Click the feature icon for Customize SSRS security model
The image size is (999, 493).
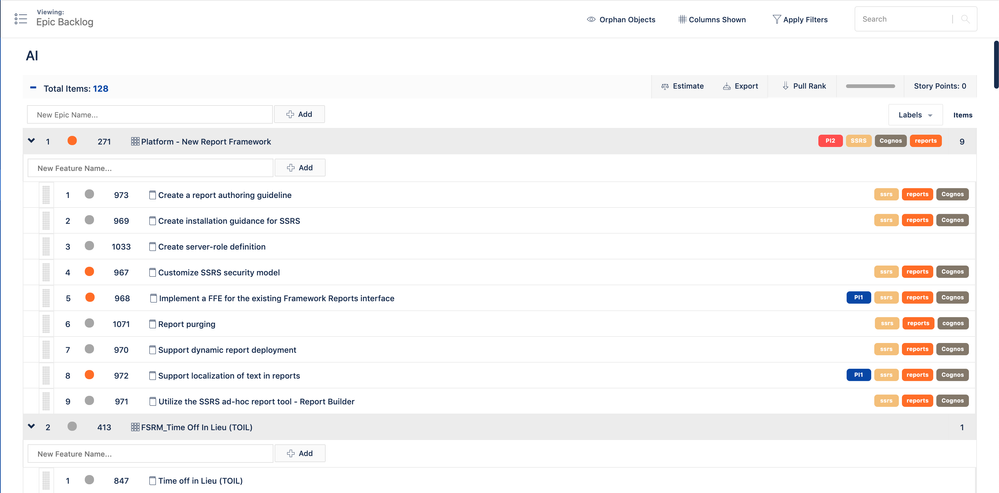pos(152,273)
